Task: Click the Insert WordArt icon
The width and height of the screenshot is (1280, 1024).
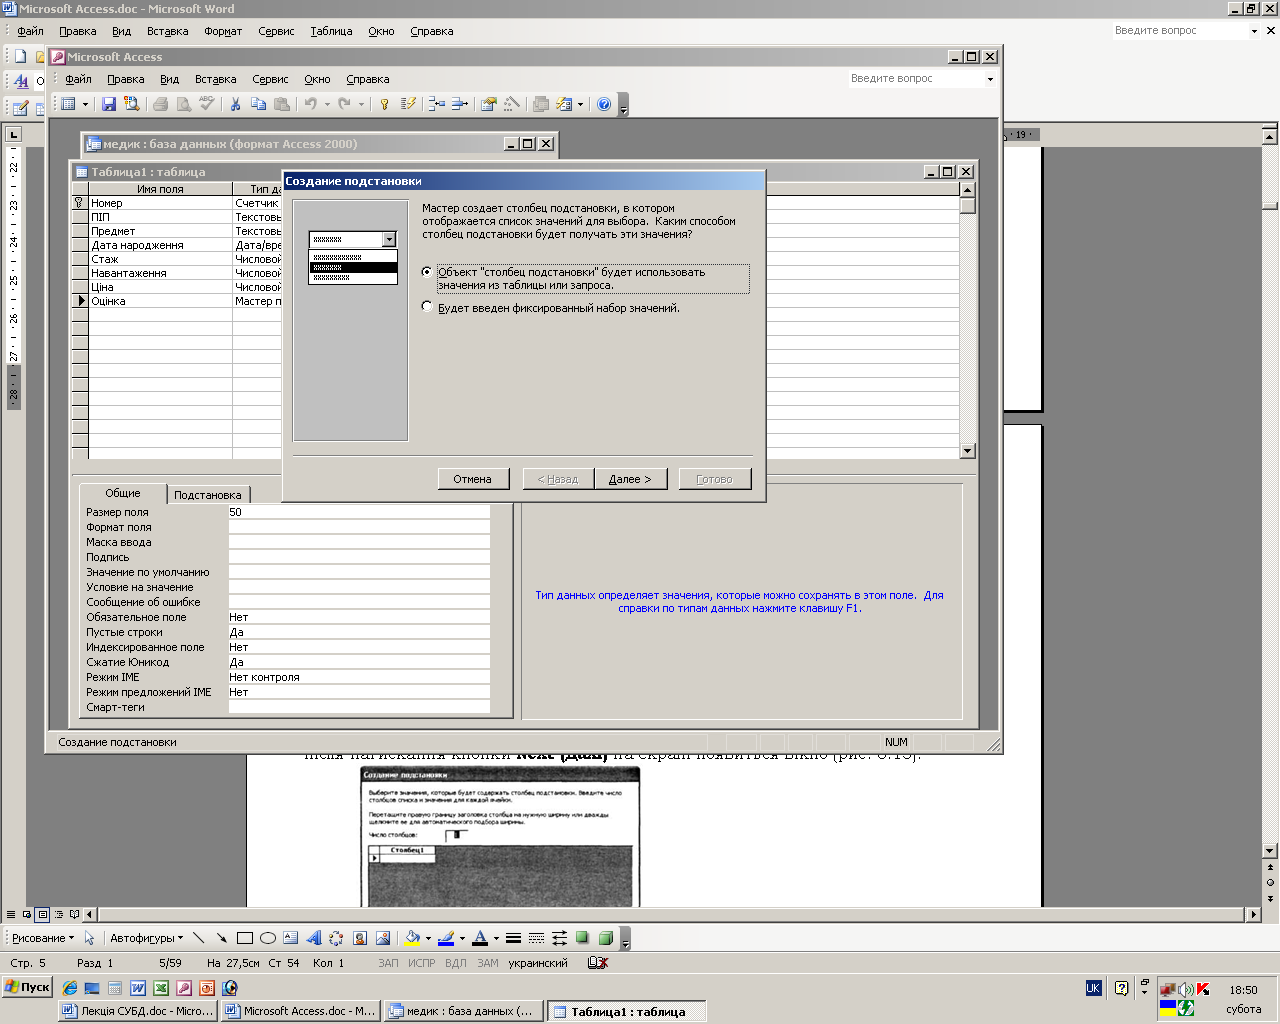Action: (x=314, y=938)
